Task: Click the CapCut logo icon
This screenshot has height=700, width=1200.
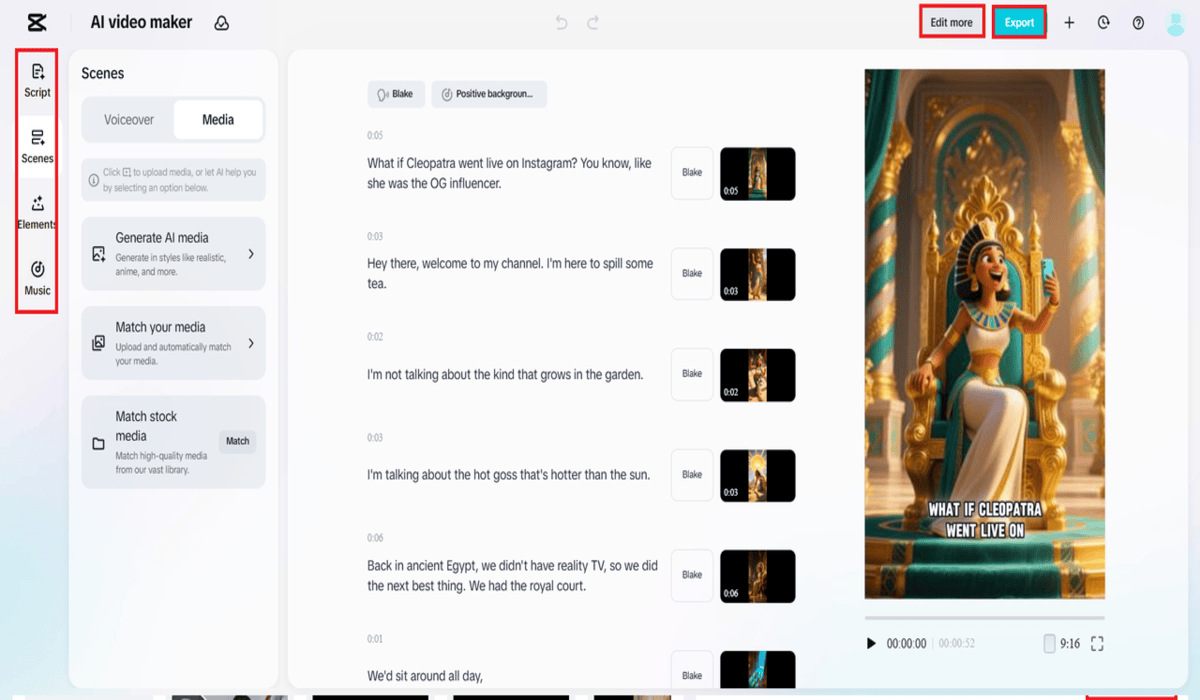Action: click(x=37, y=22)
